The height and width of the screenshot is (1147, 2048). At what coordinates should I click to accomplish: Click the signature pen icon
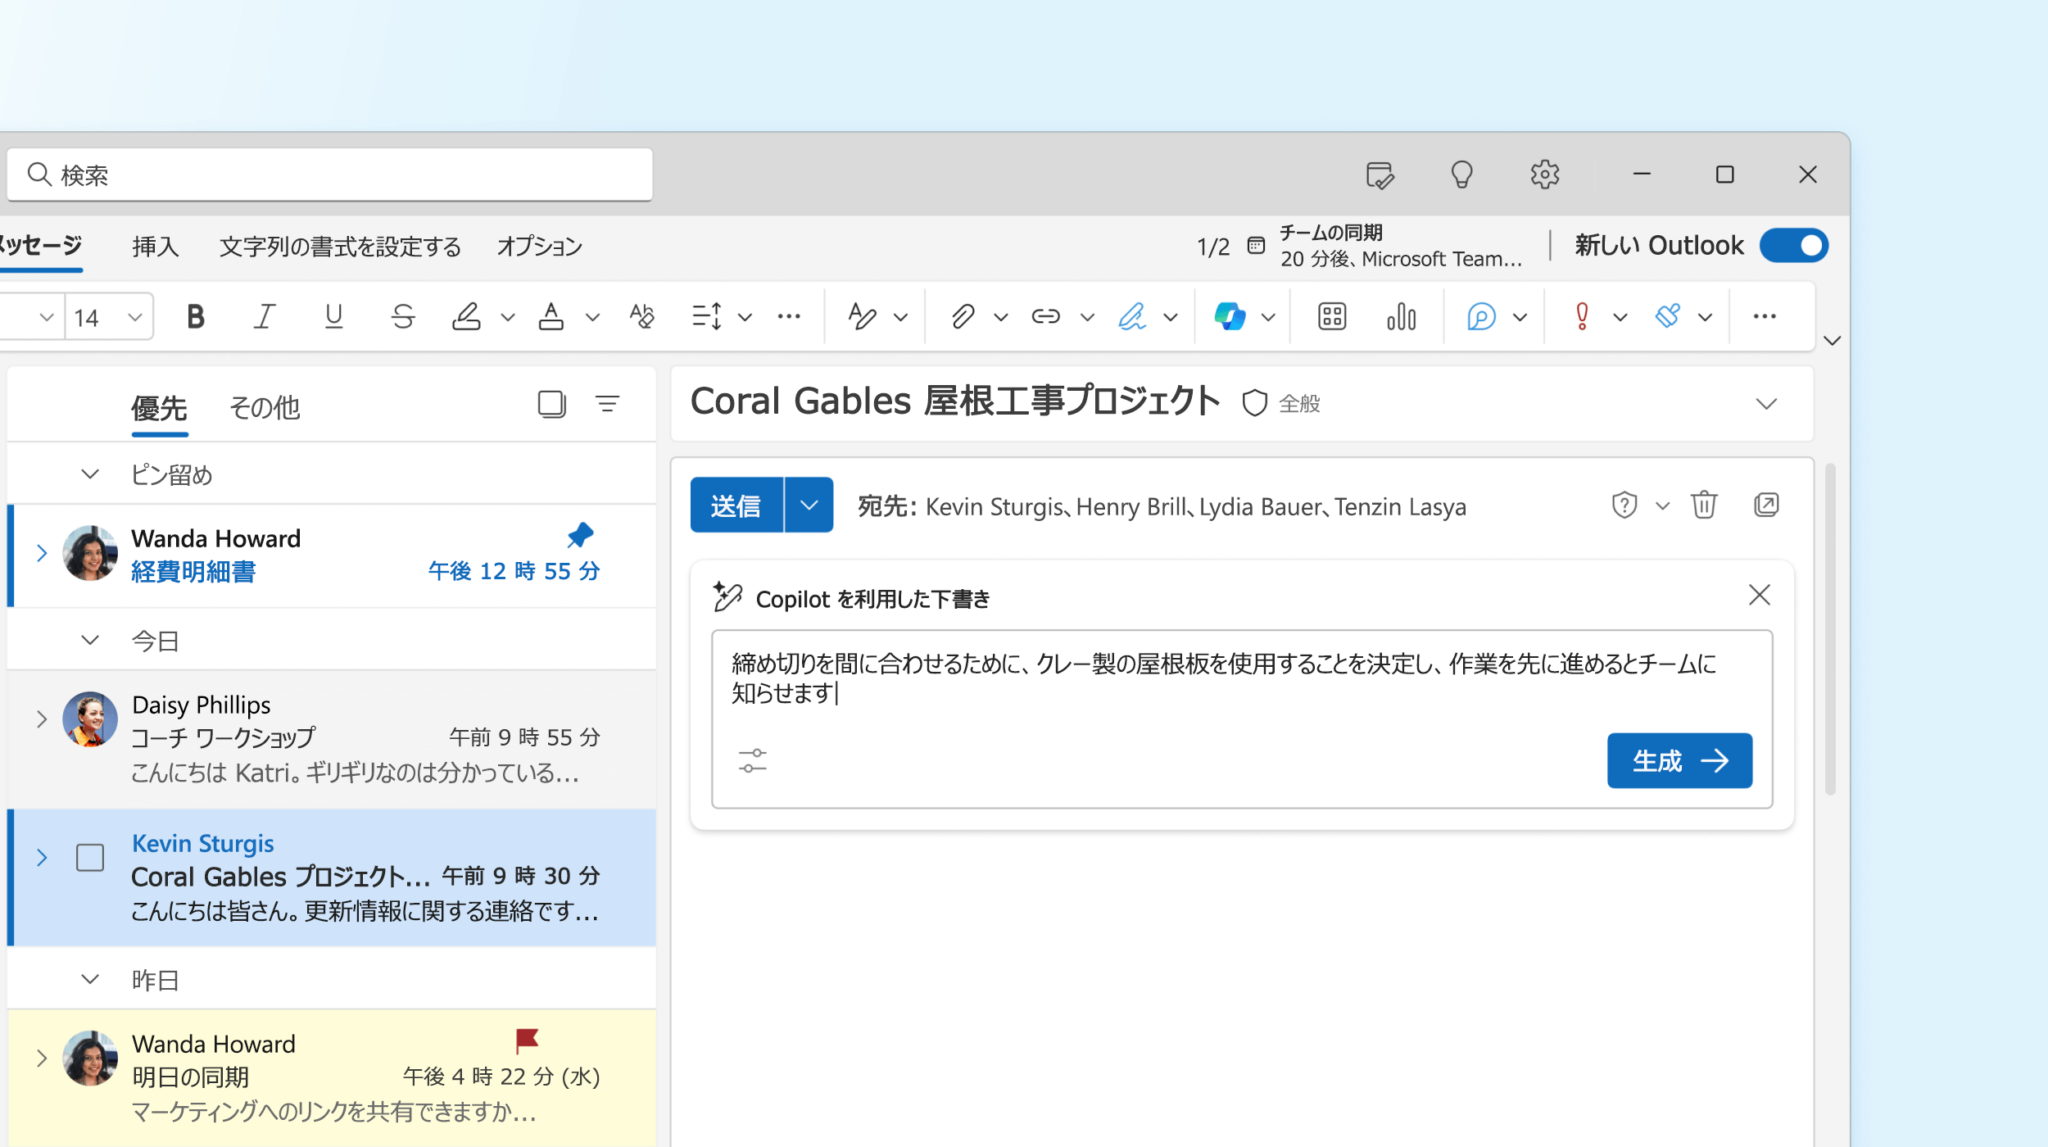[1132, 317]
